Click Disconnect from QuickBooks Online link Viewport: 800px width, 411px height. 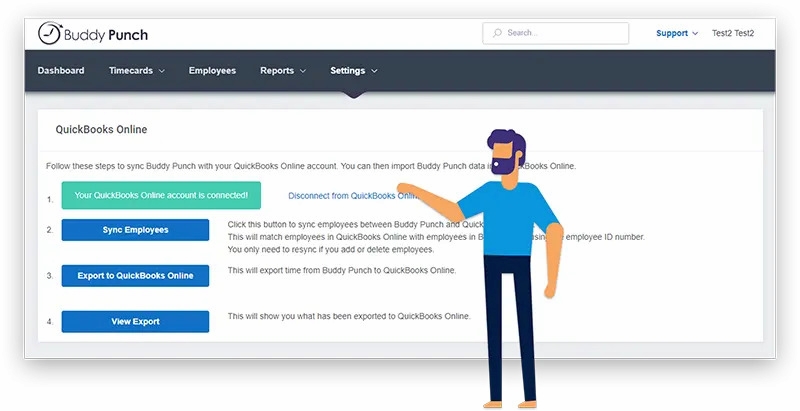(x=353, y=196)
